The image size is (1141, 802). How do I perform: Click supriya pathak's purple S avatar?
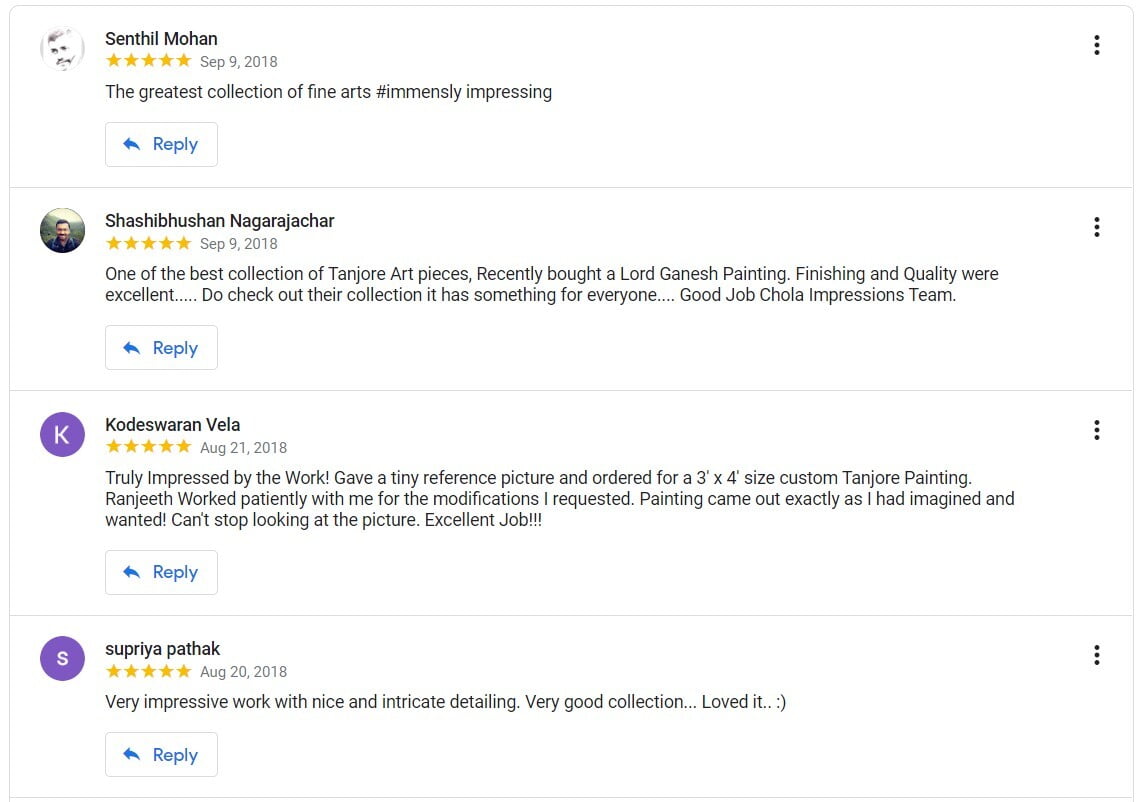point(62,658)
